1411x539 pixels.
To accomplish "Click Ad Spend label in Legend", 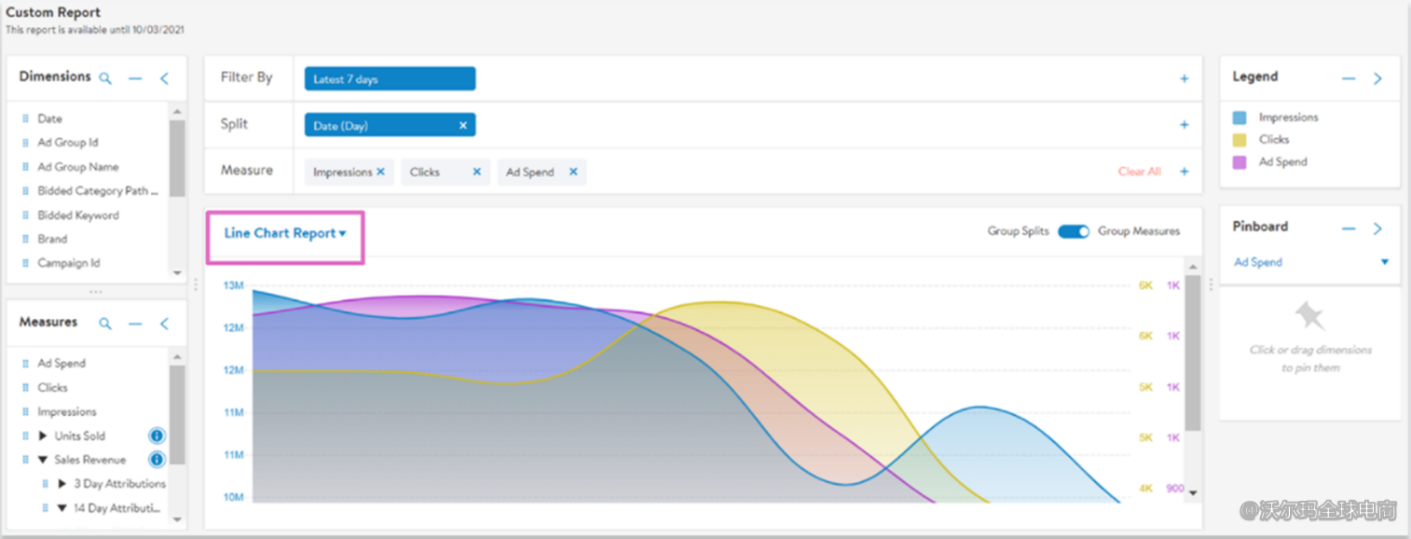I will (x=1283, y=162).
